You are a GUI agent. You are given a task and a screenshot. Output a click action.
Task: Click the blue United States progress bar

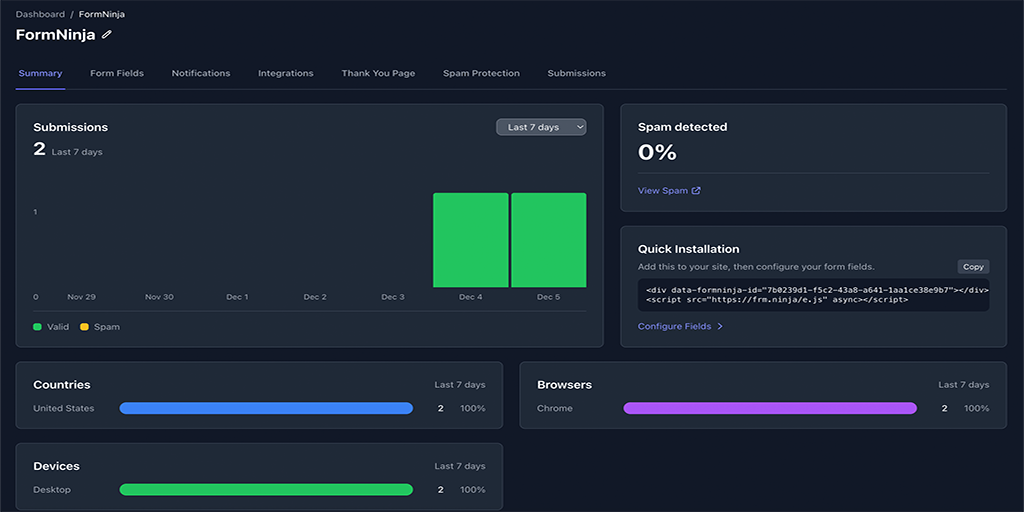tap(266, 408)
